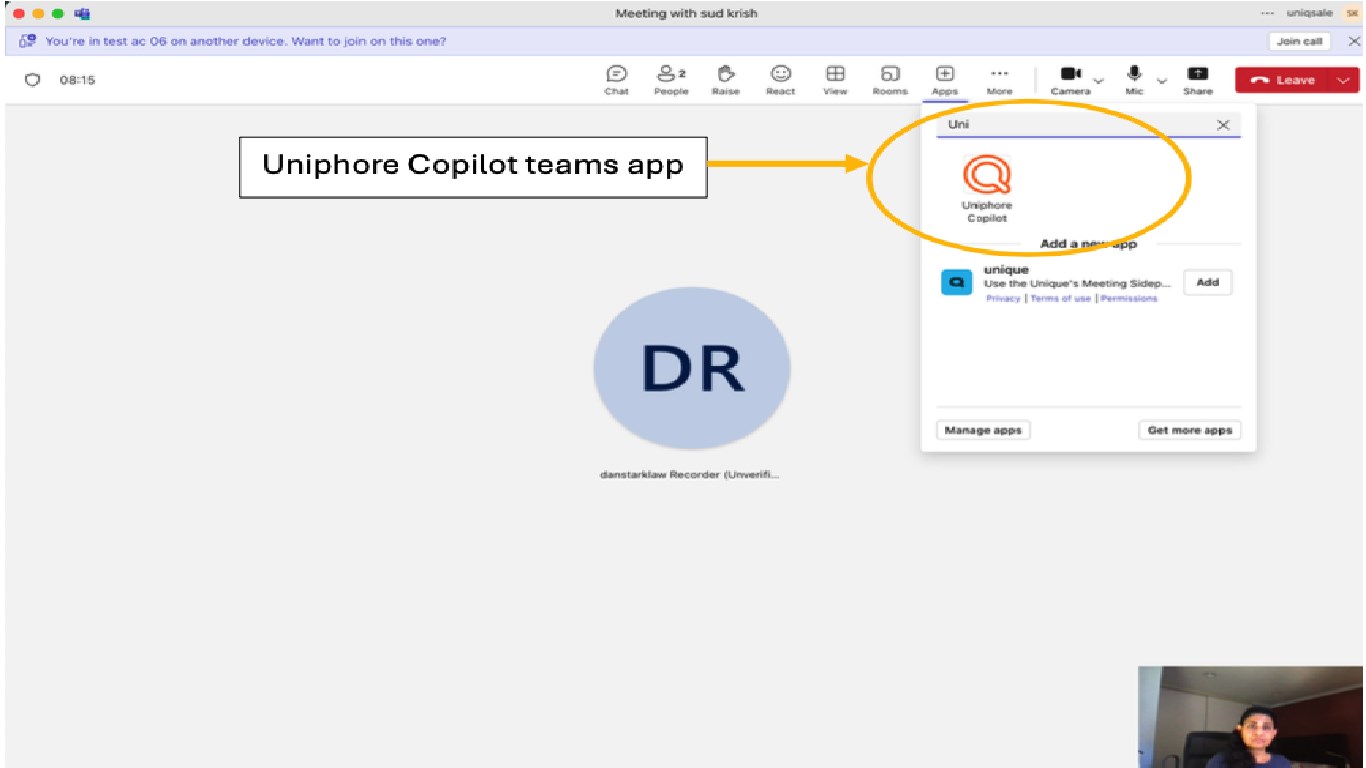Open the Permissions link
Screen dimensions: 1366x768
click(x=1129, y=298)
